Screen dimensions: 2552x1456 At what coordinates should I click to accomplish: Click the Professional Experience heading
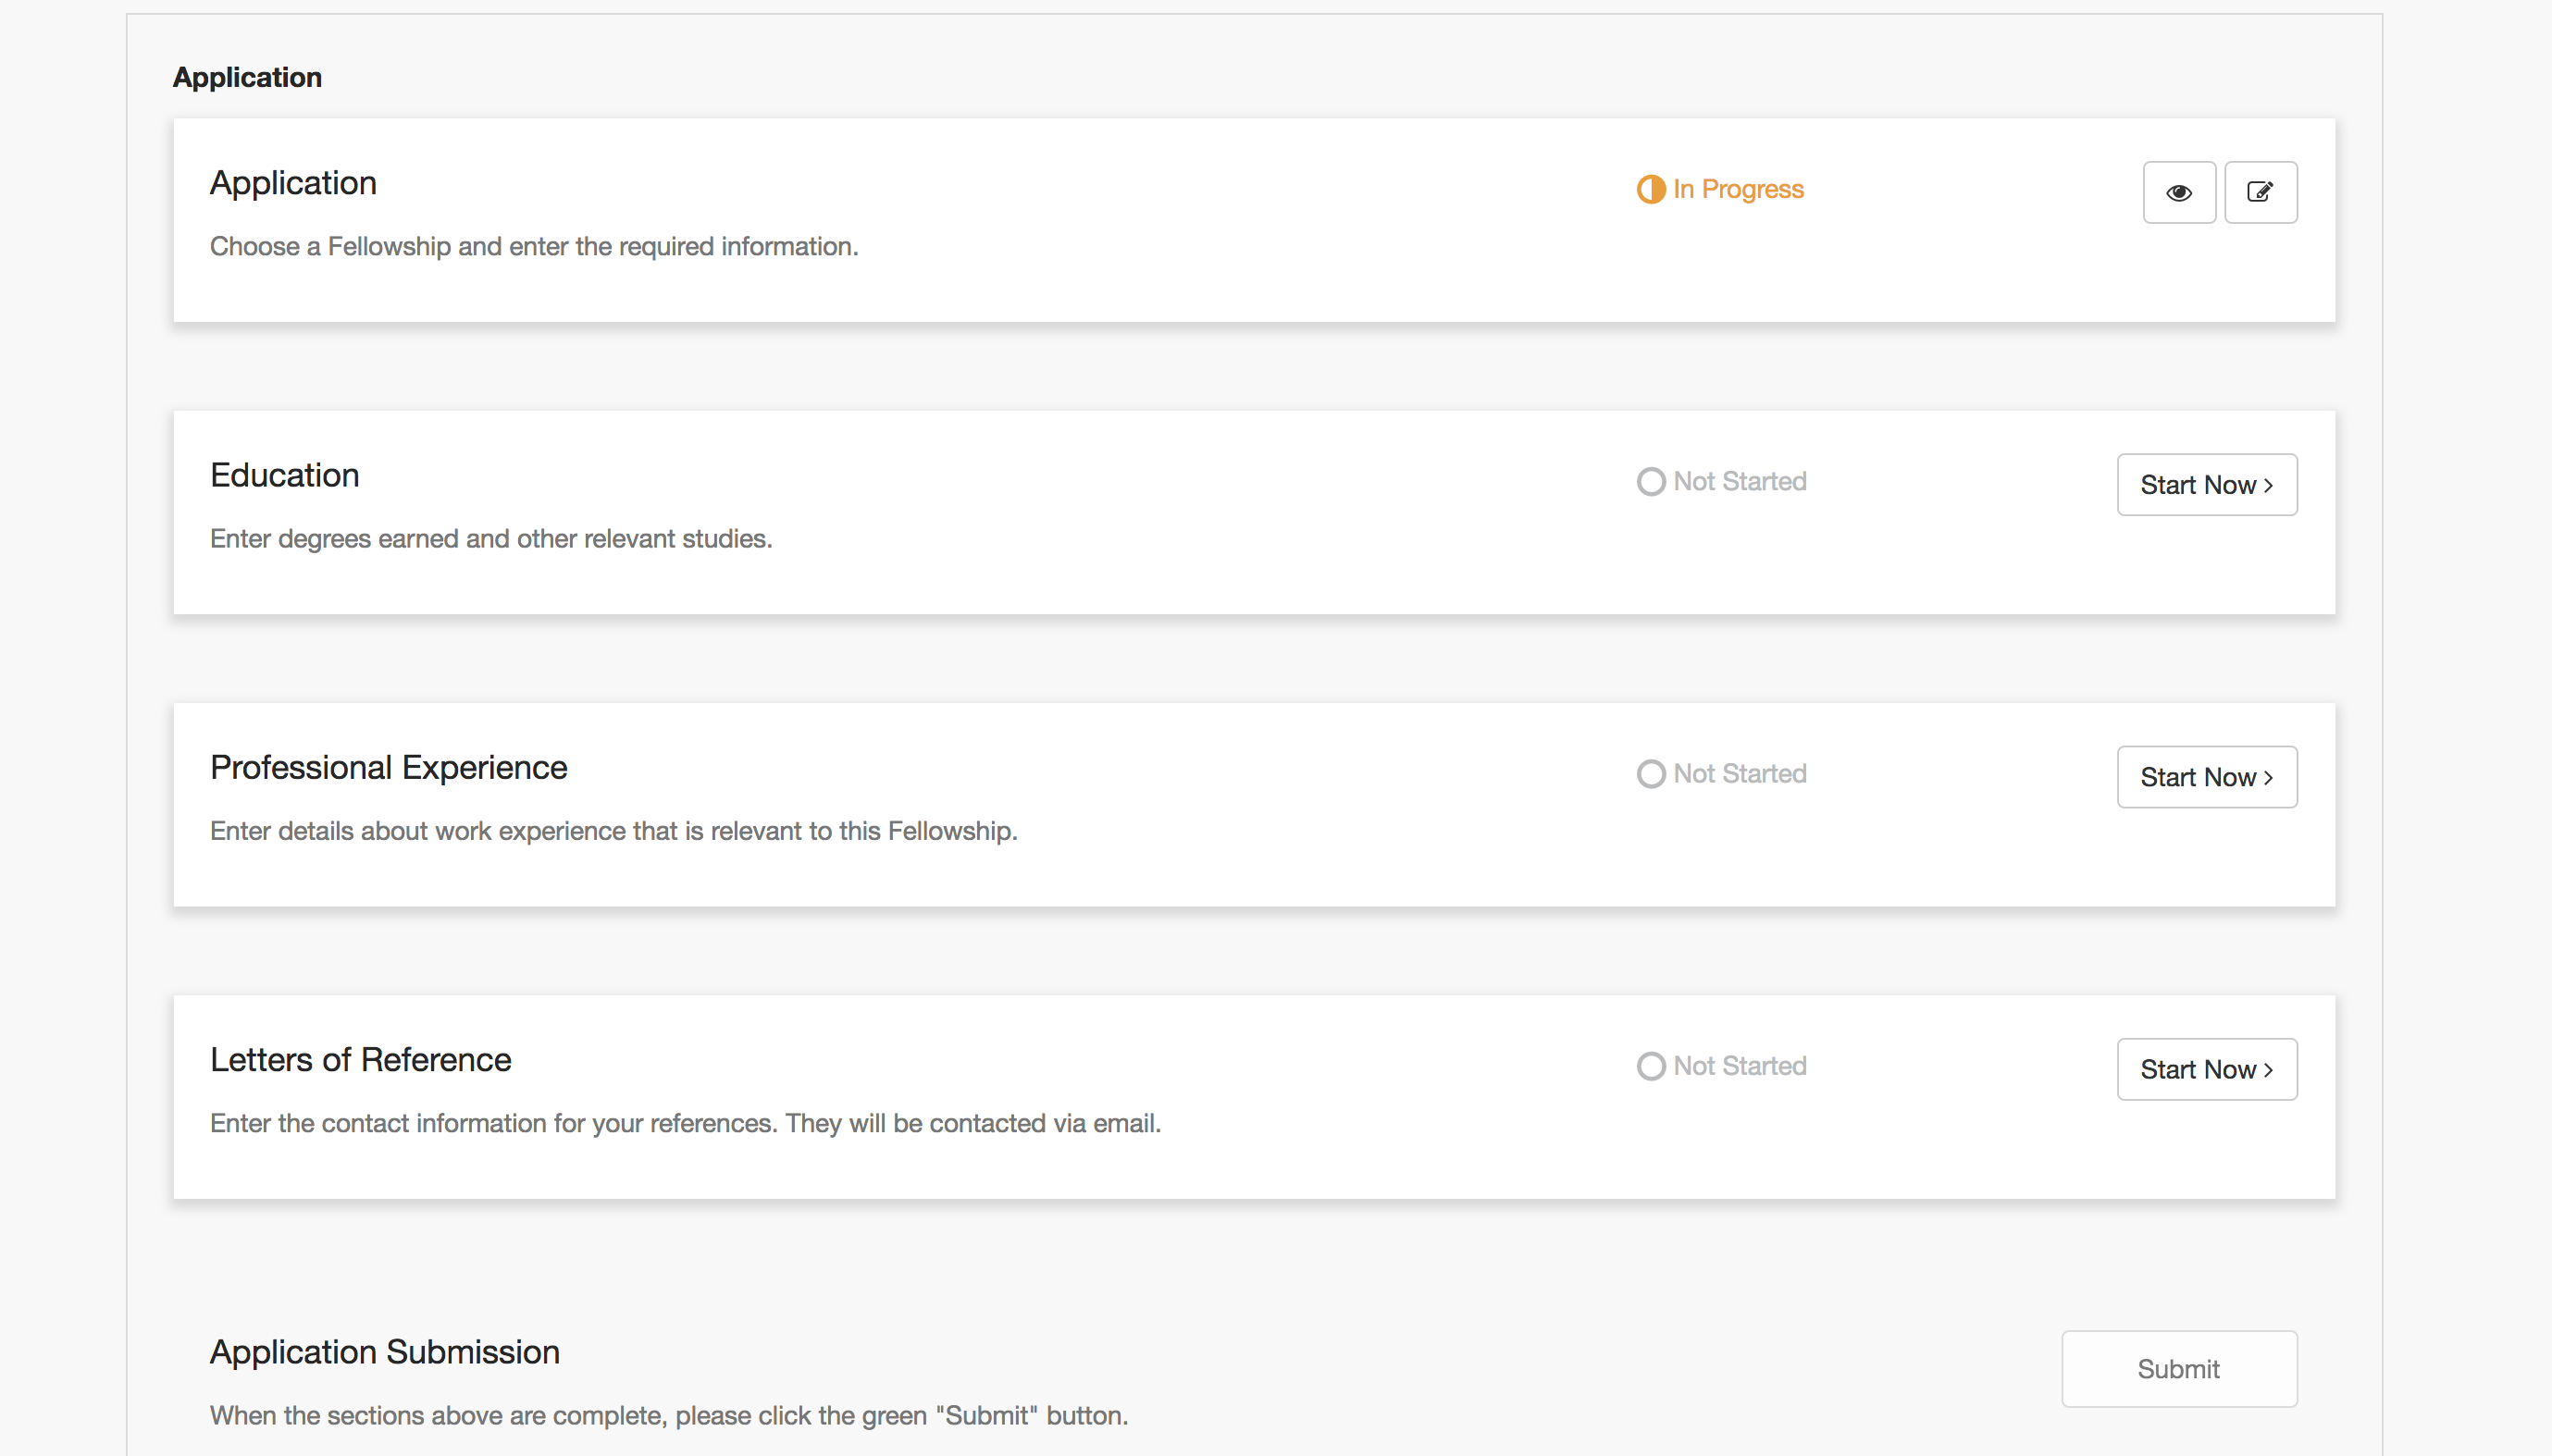click(x=388, y=767)
